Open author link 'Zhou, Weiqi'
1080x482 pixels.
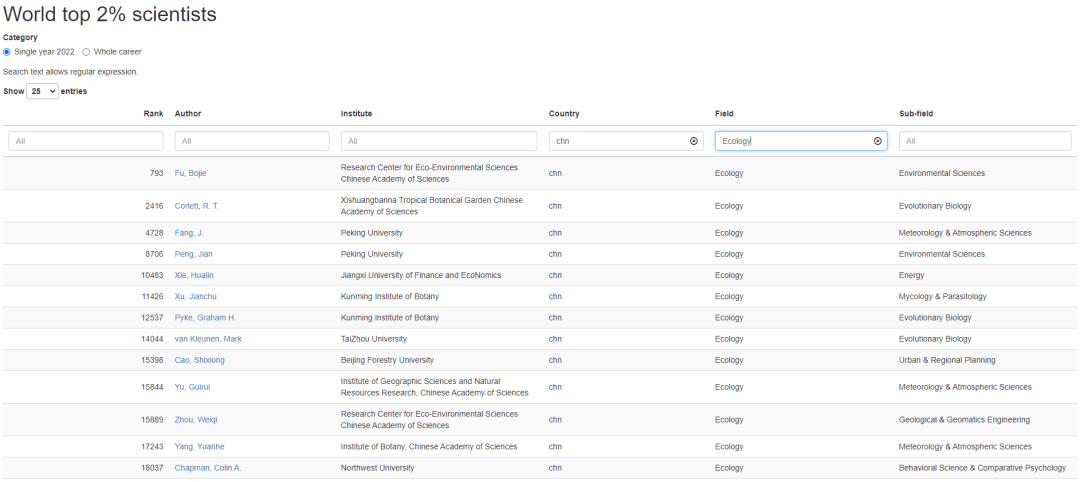click(x=196, y=420)
